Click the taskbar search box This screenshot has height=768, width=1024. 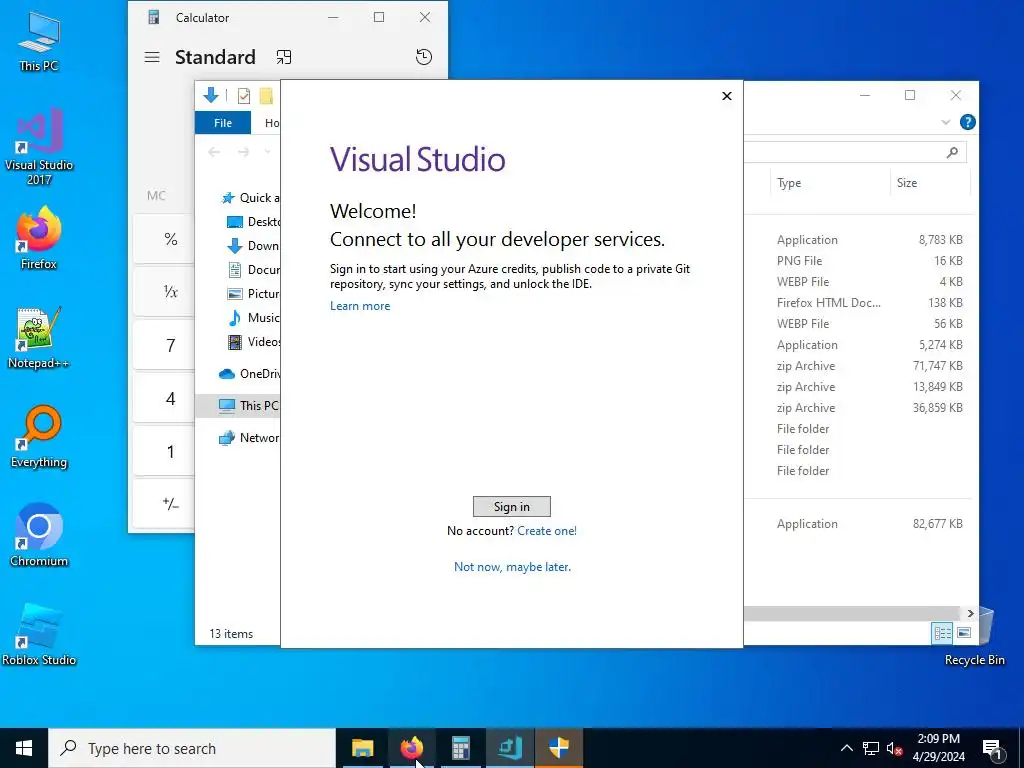[192, 748]
